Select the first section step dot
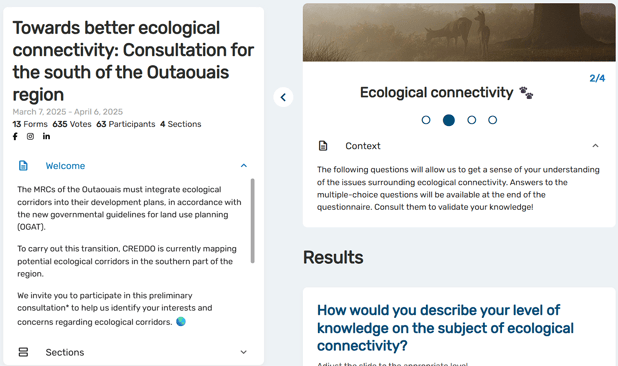Viewport: 618px width, 366px height. (426, 120)
